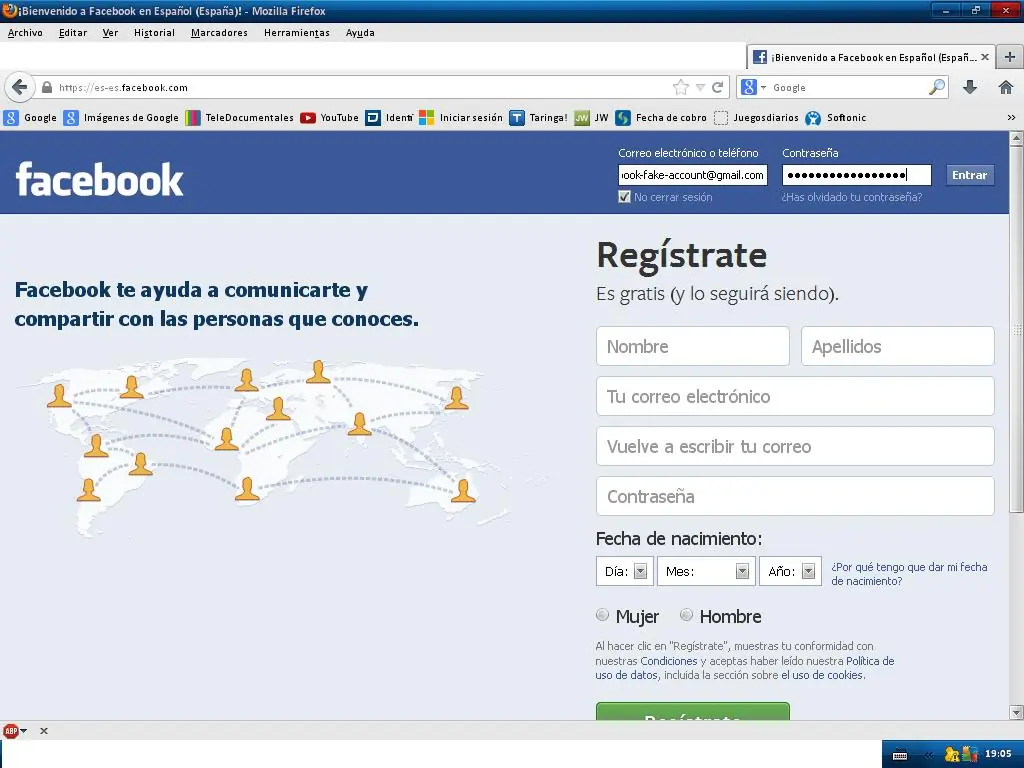Open the TeleDocumentales bookmark
Screen dimensions: 1024x768
pyautogui.click(x=240, y=118)
